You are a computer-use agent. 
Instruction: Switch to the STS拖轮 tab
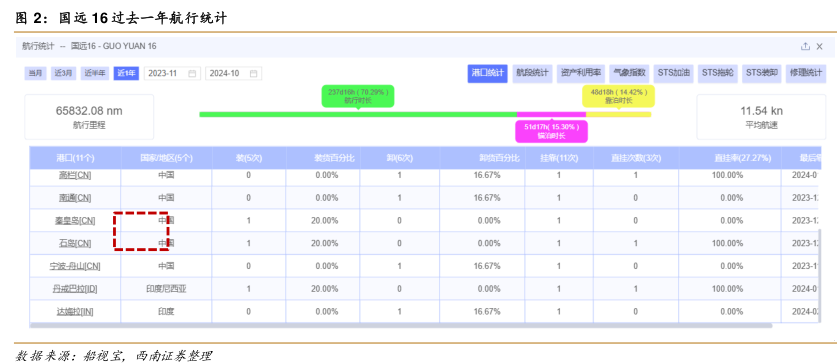click(x=717, y=74)
